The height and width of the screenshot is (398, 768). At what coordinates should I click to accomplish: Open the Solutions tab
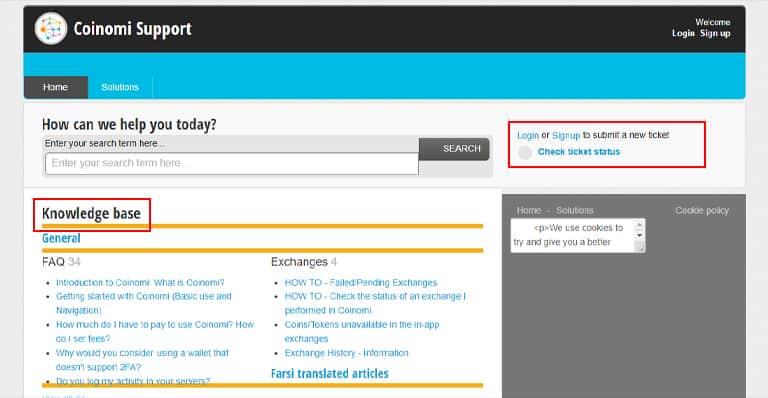[120, 87]
